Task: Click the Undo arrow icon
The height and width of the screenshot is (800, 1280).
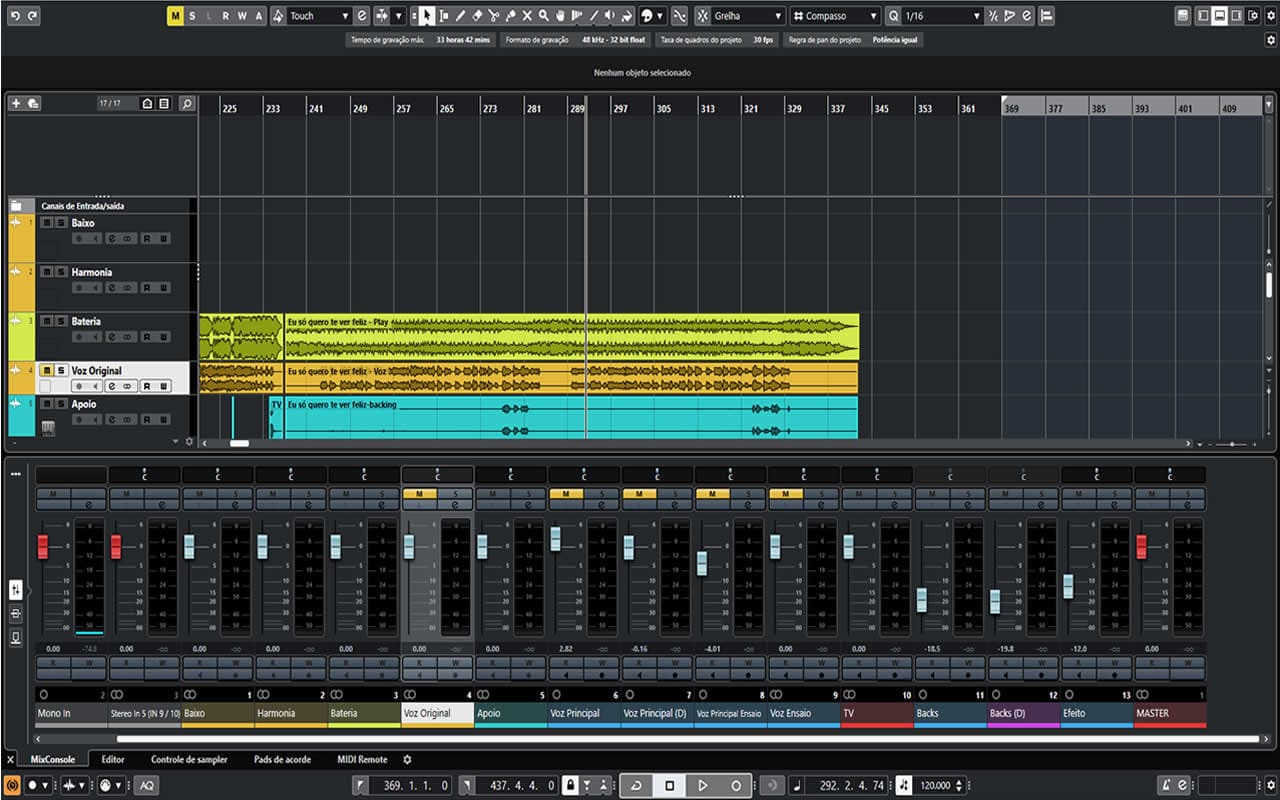Action: click(x=14, y=16)
